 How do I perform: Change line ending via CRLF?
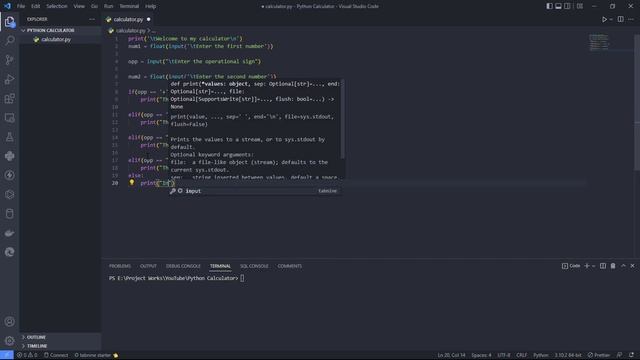pos(521,355)
